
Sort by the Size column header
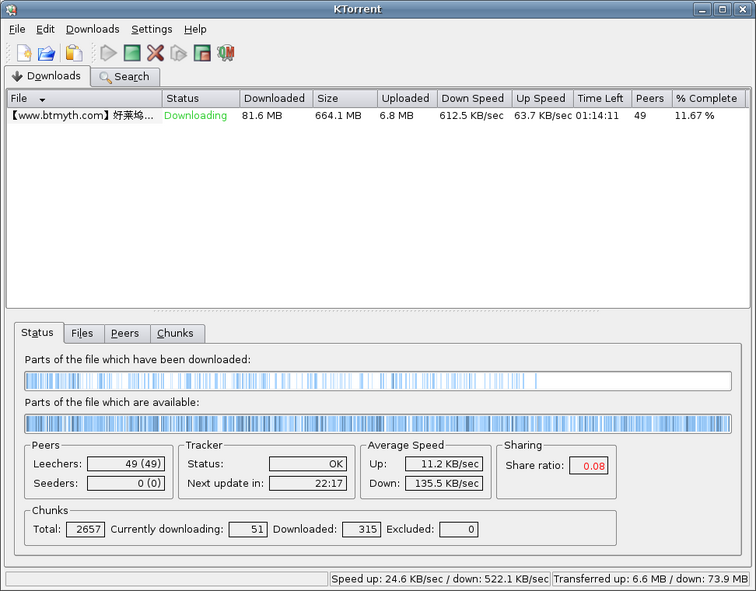(345, 98)
